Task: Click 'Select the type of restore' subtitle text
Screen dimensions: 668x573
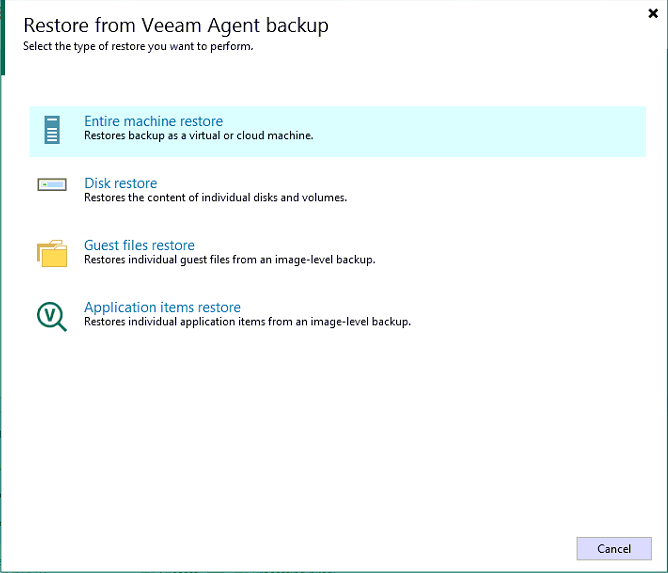Action: 137,46
